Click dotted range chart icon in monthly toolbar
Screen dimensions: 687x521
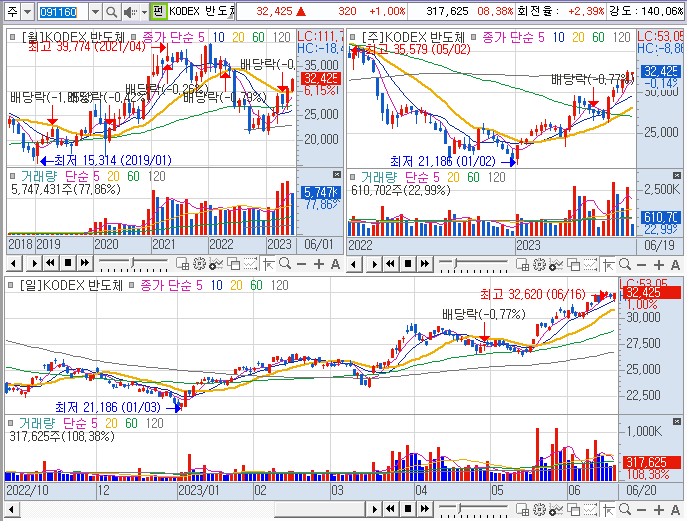[x=251, y=264]
